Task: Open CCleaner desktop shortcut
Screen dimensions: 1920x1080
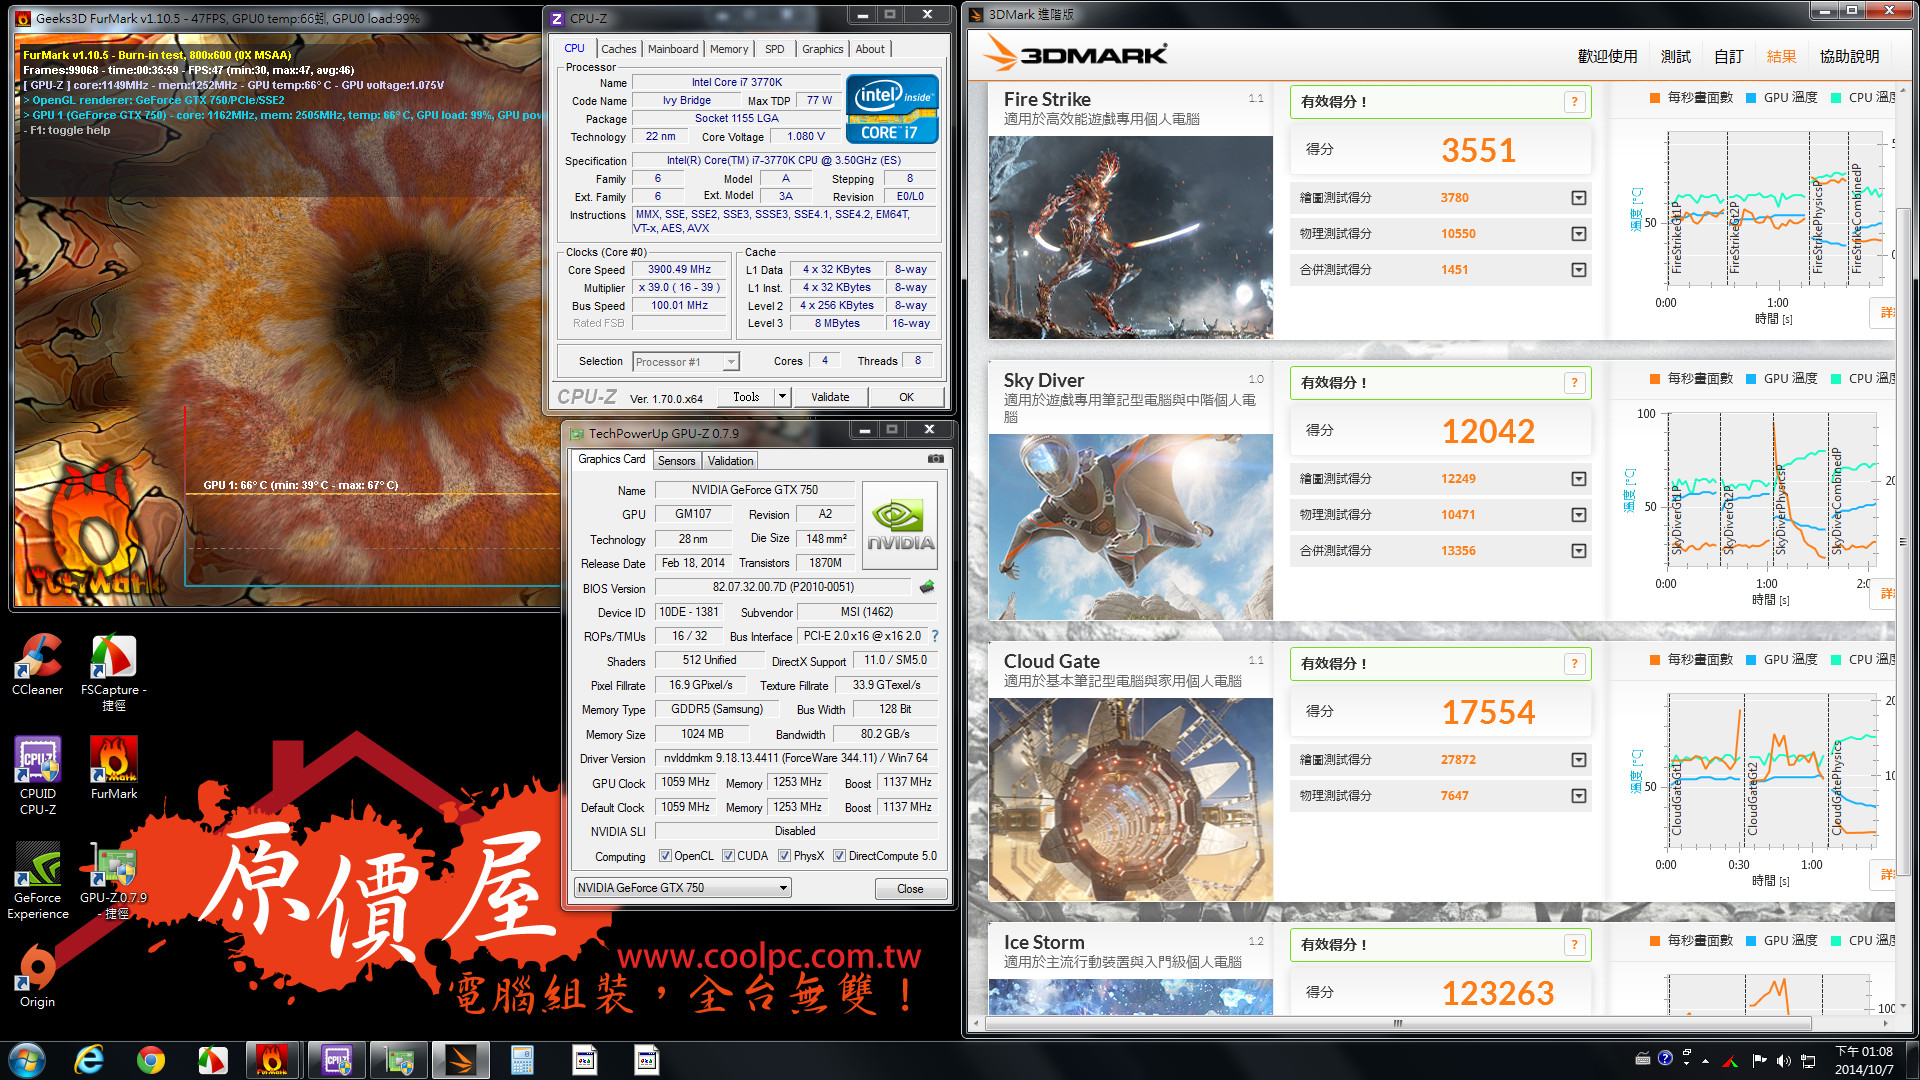Action: [x=37, y=665]
